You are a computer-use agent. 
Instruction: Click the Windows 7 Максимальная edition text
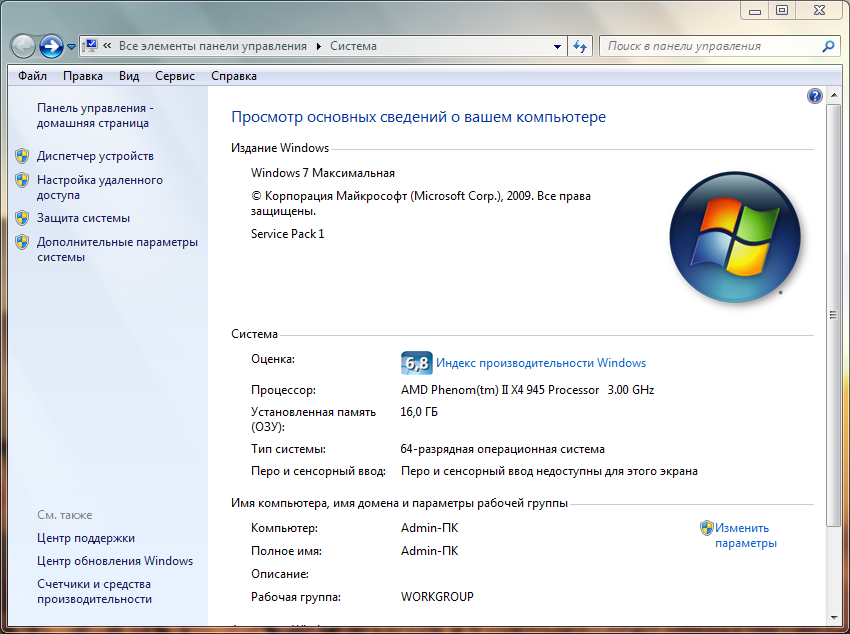[x=323, y=173]
